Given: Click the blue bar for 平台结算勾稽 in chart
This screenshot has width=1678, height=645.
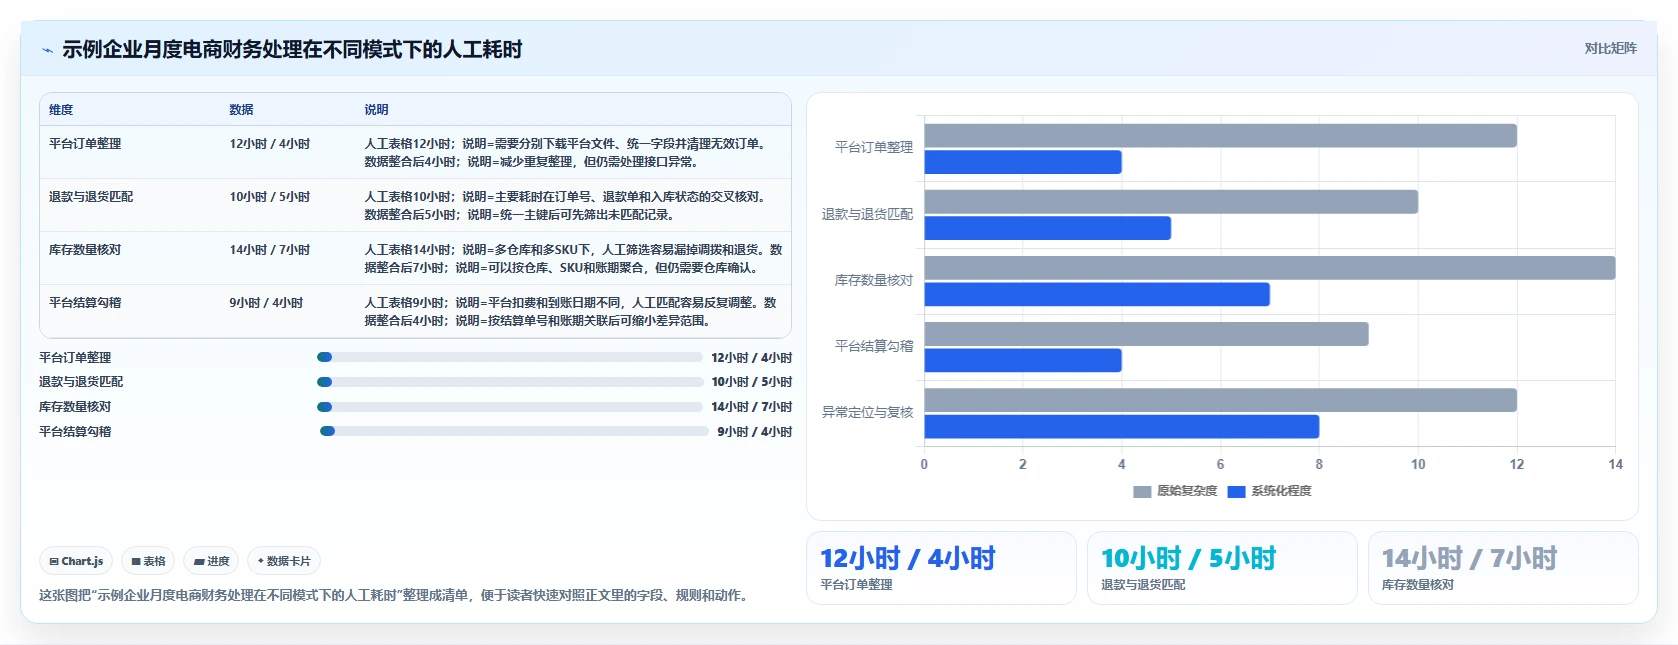Looking at the screenshot, I should point(1023,360).
